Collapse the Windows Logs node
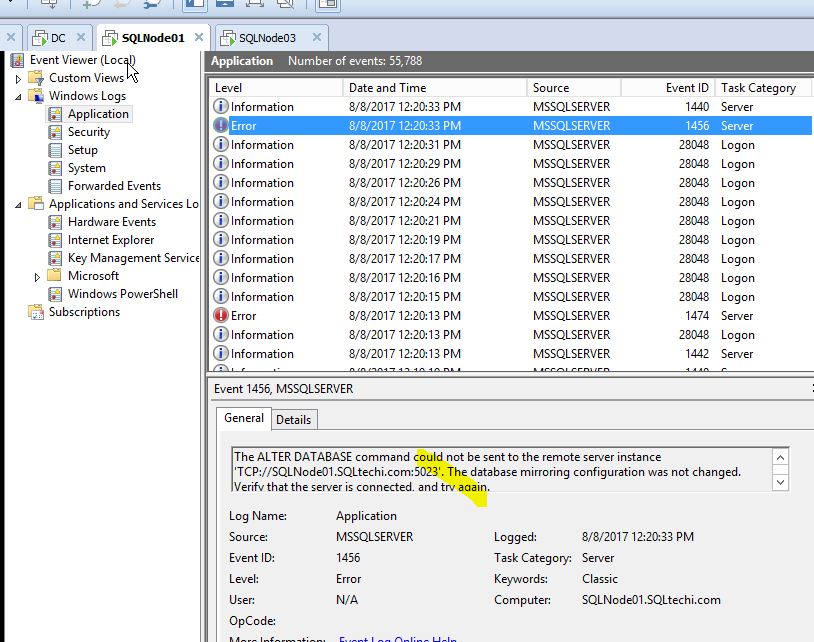Viewport: 814px width, 642px height. [x=16, y=95]
